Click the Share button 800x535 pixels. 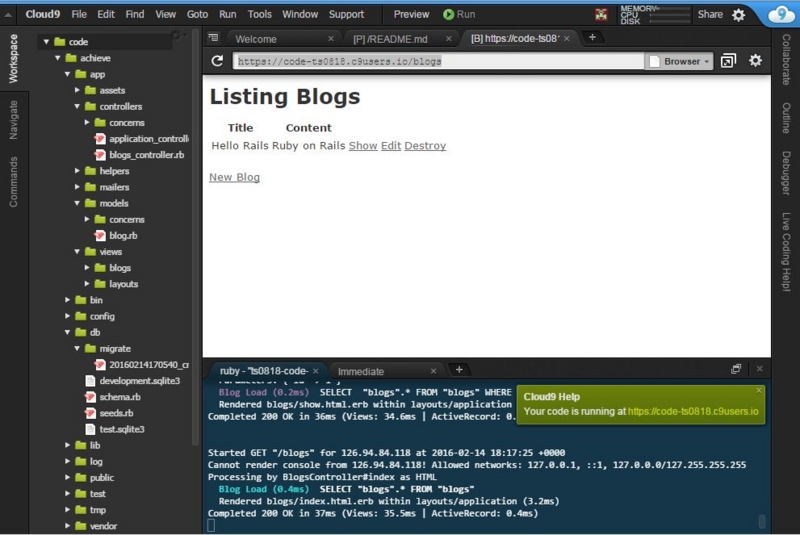710,14
